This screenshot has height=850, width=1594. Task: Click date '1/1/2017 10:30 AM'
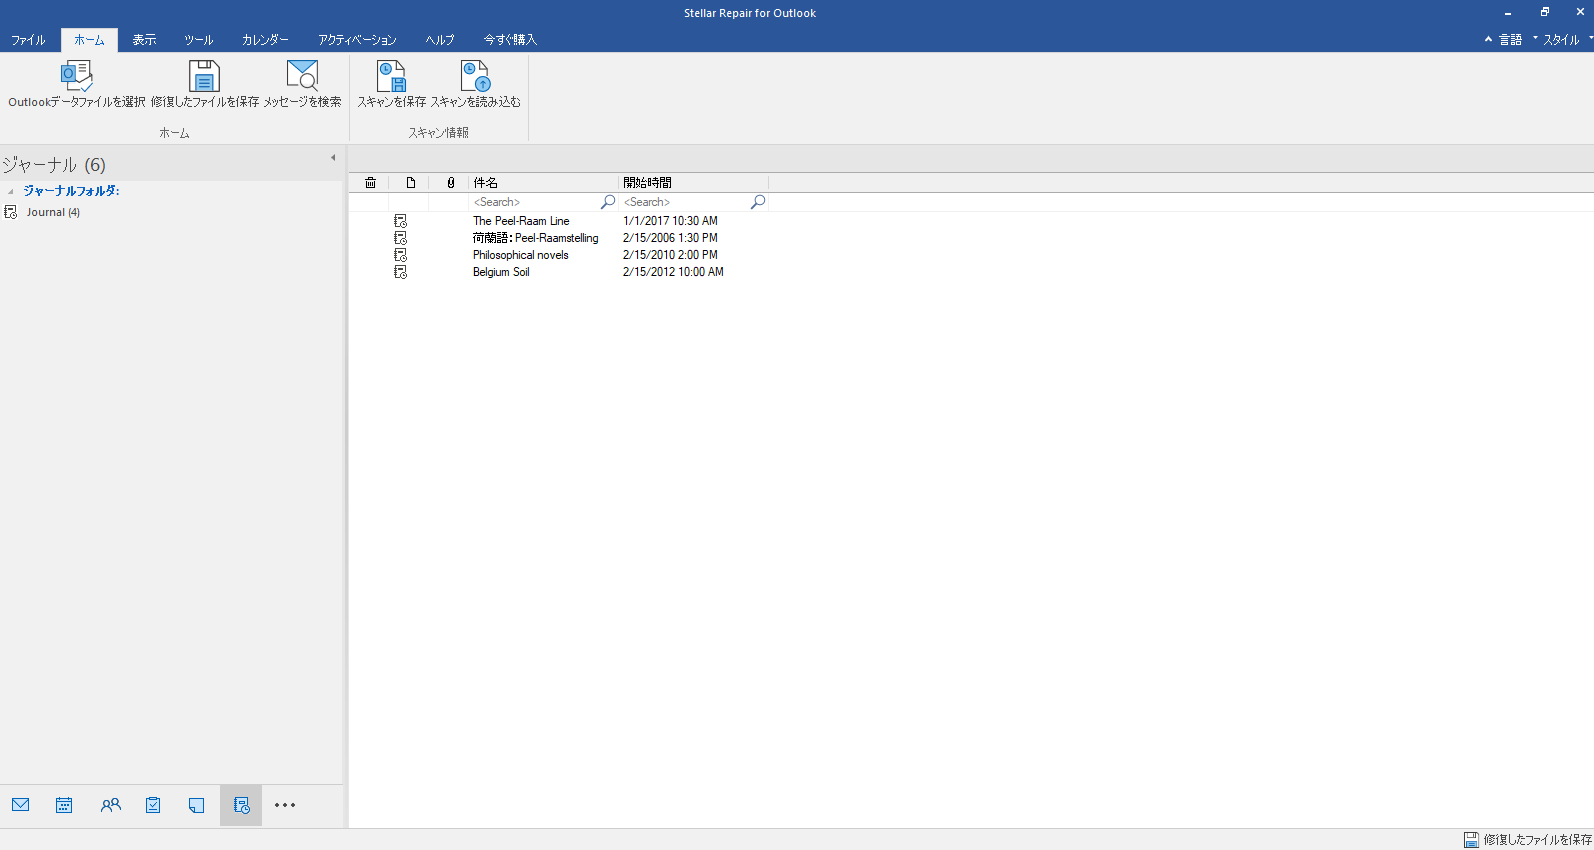click(670, 221)
